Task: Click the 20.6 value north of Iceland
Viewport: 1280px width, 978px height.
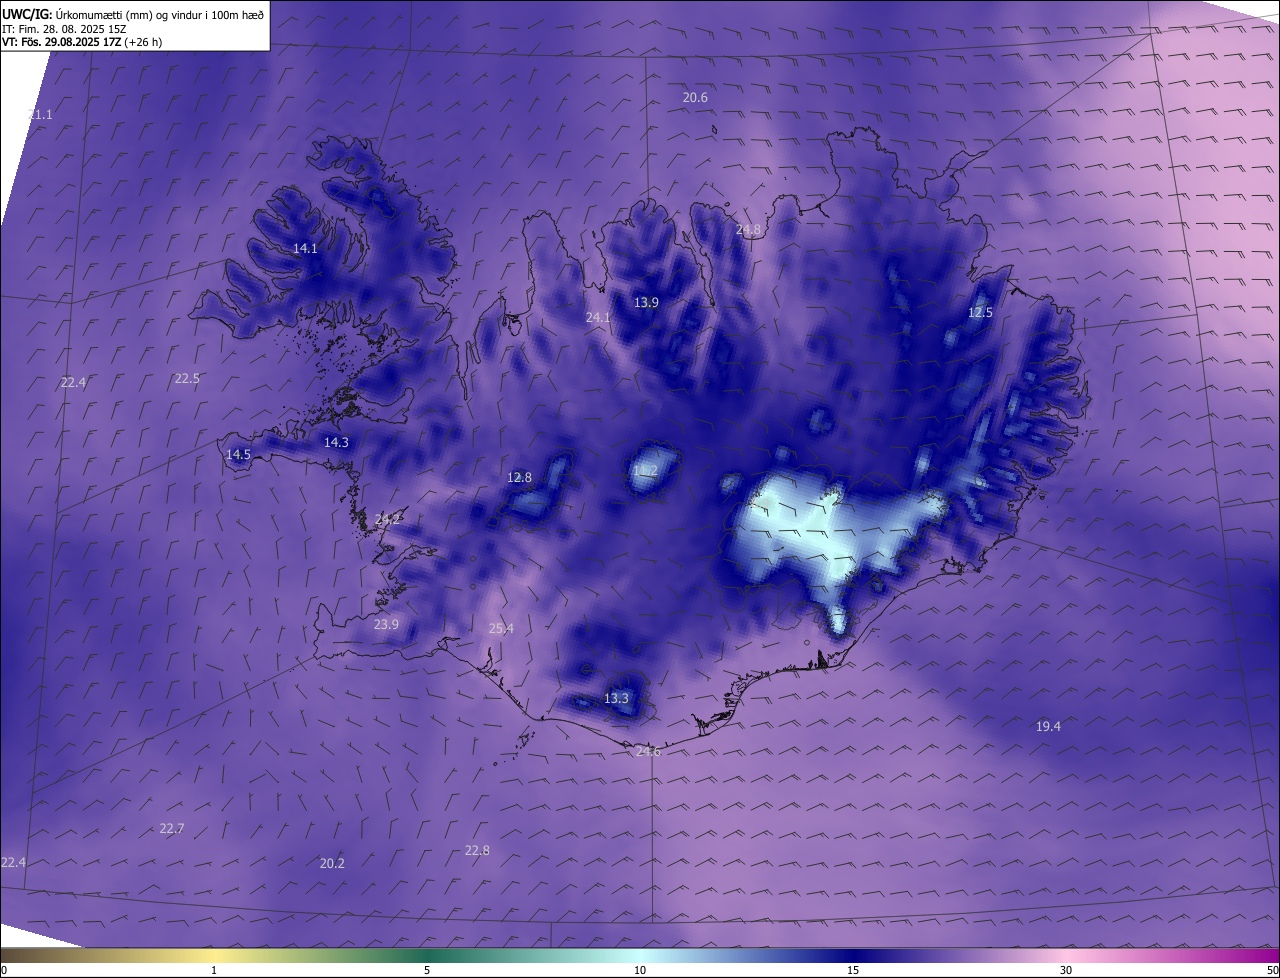Action: pyautogui.click(x=695, y=97)
